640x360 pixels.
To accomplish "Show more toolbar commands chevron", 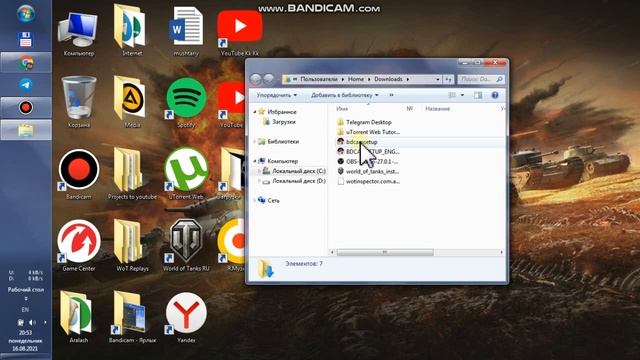I will click(391, 95).
